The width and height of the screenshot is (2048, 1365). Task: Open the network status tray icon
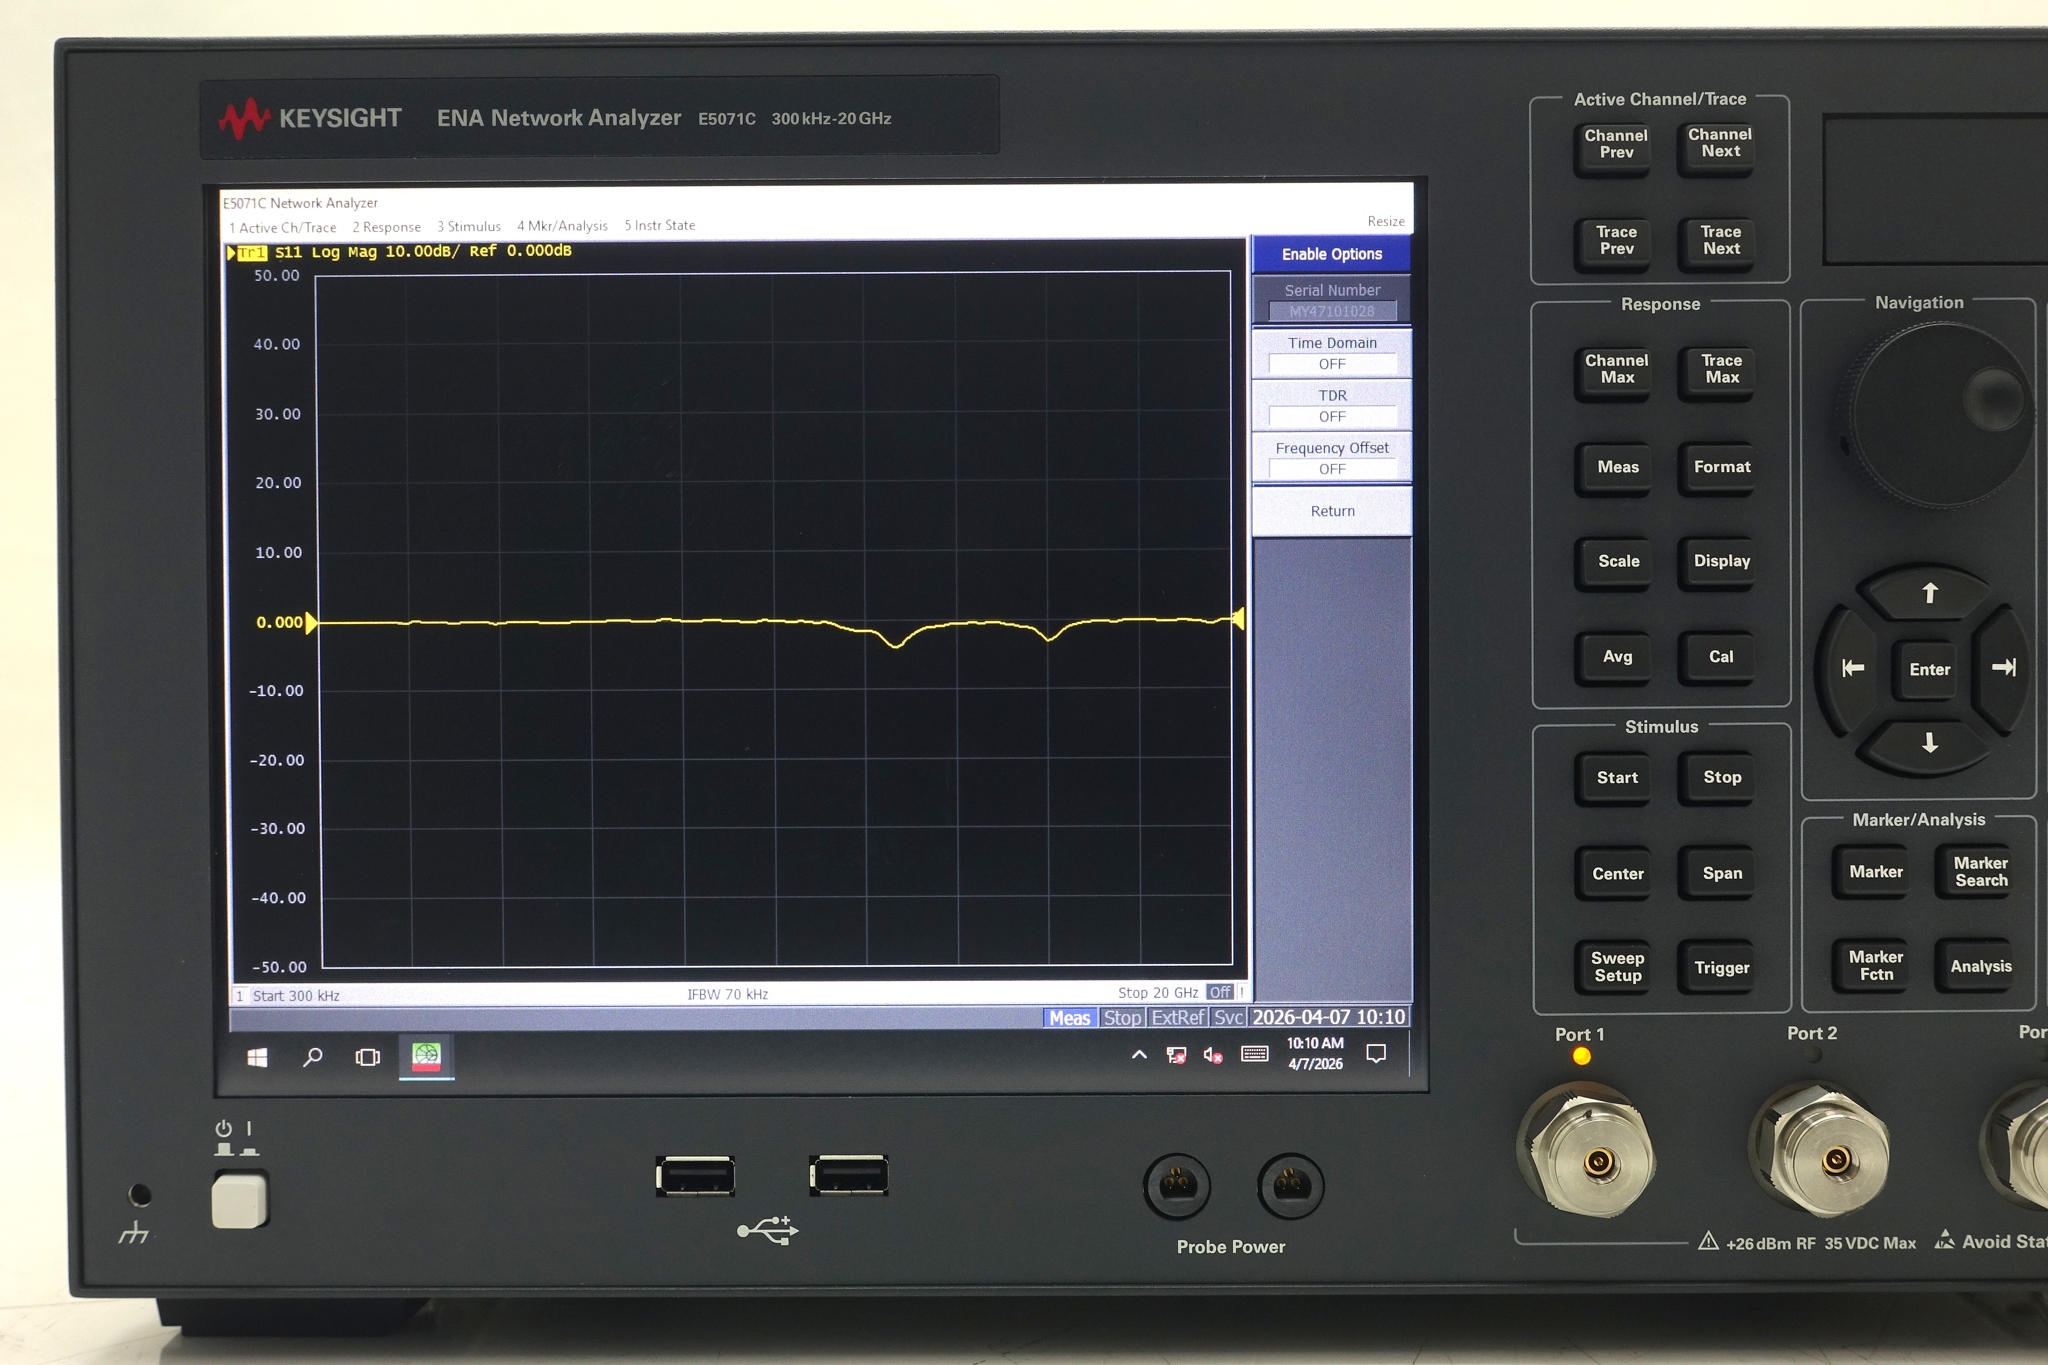1176,1055
